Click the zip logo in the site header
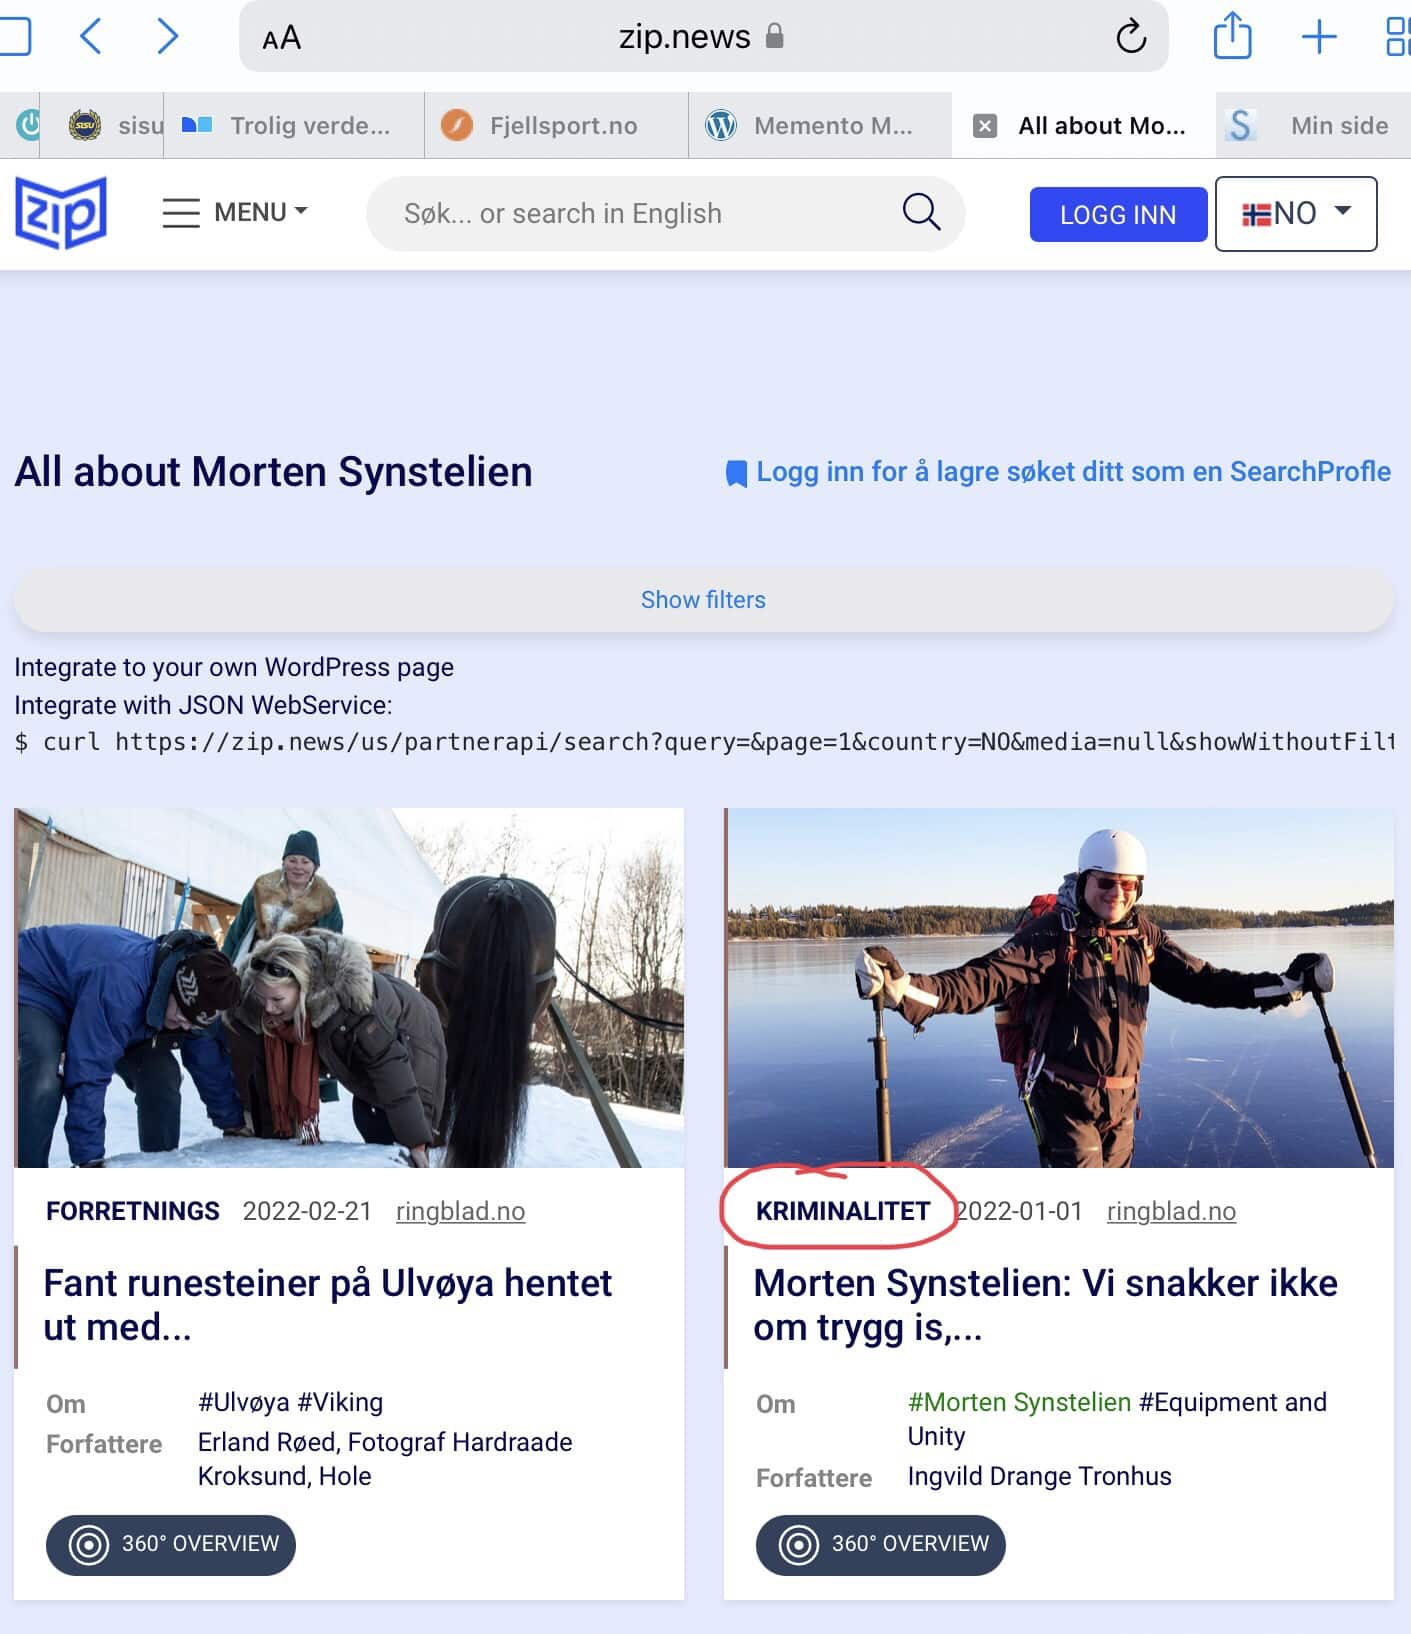The height and width of the screenshot is (1634, 1411). (x=61, y=212)
